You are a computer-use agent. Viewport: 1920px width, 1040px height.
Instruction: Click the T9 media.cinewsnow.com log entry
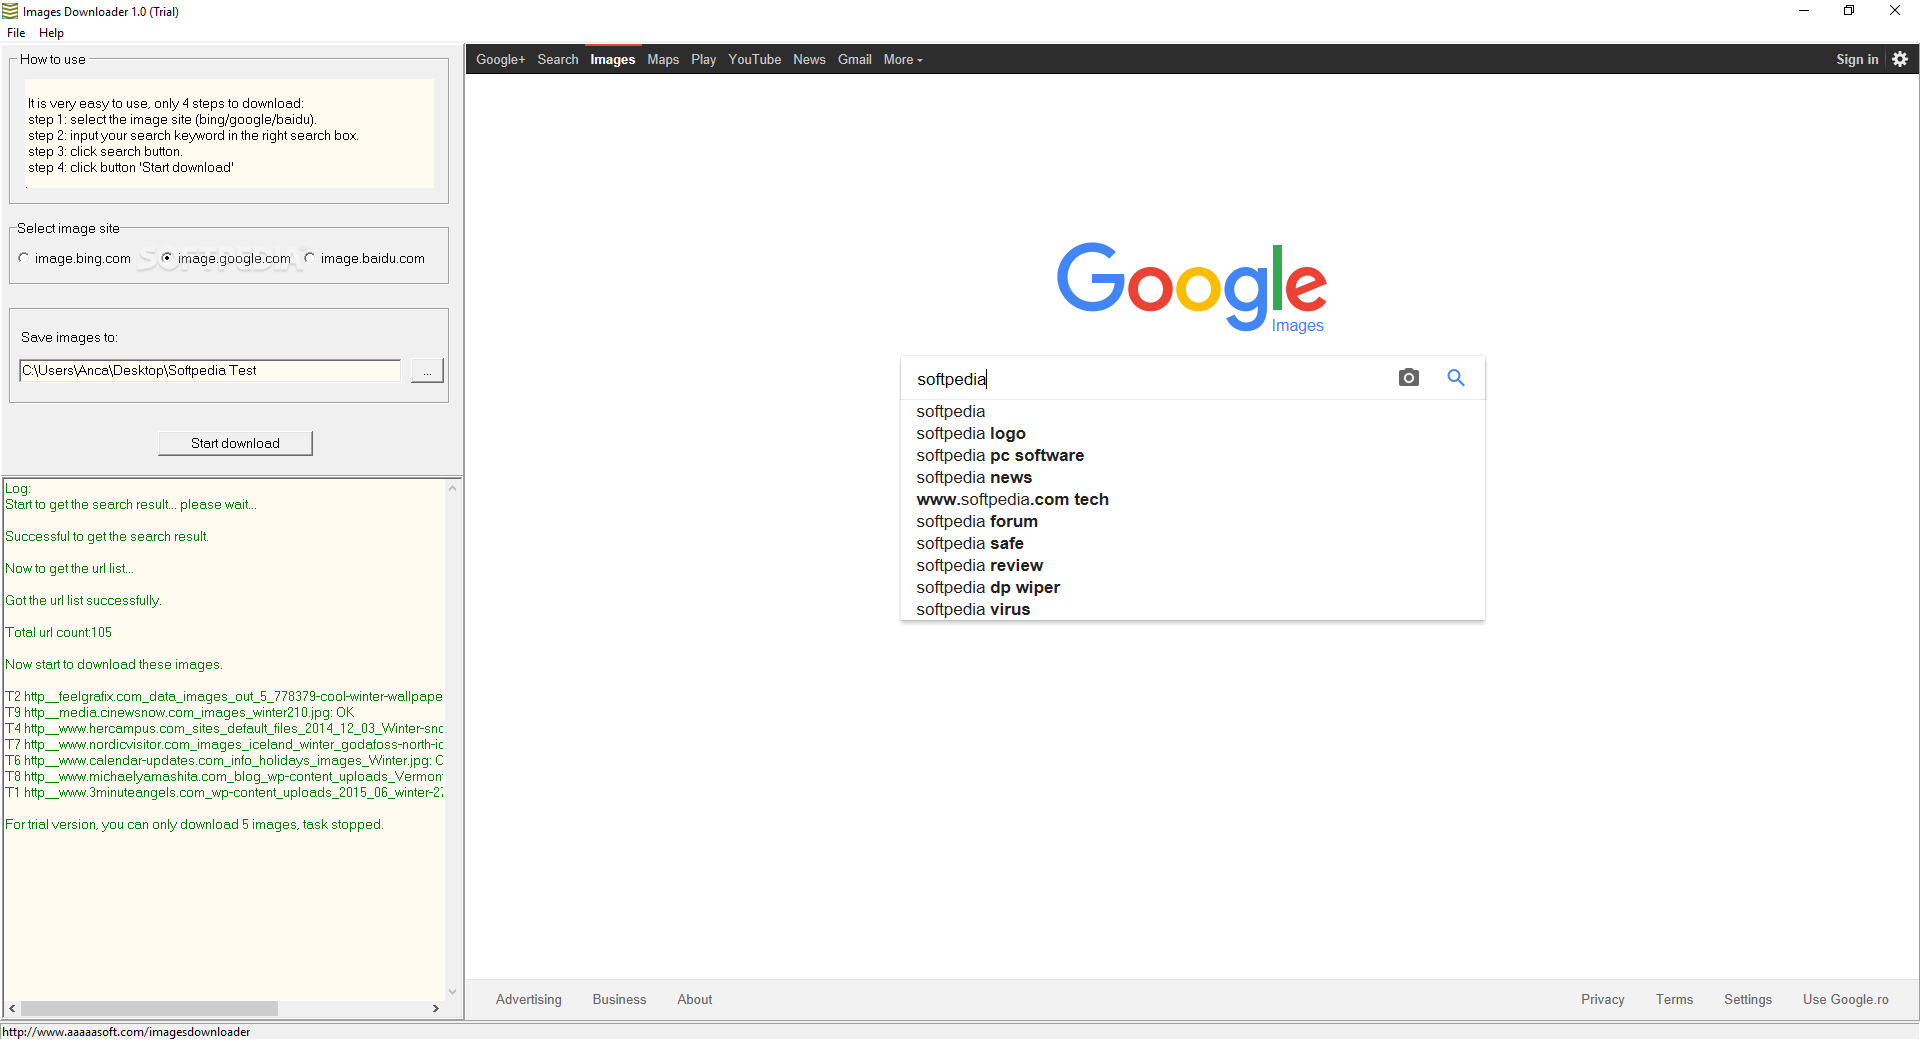click(x=180, y=712)
